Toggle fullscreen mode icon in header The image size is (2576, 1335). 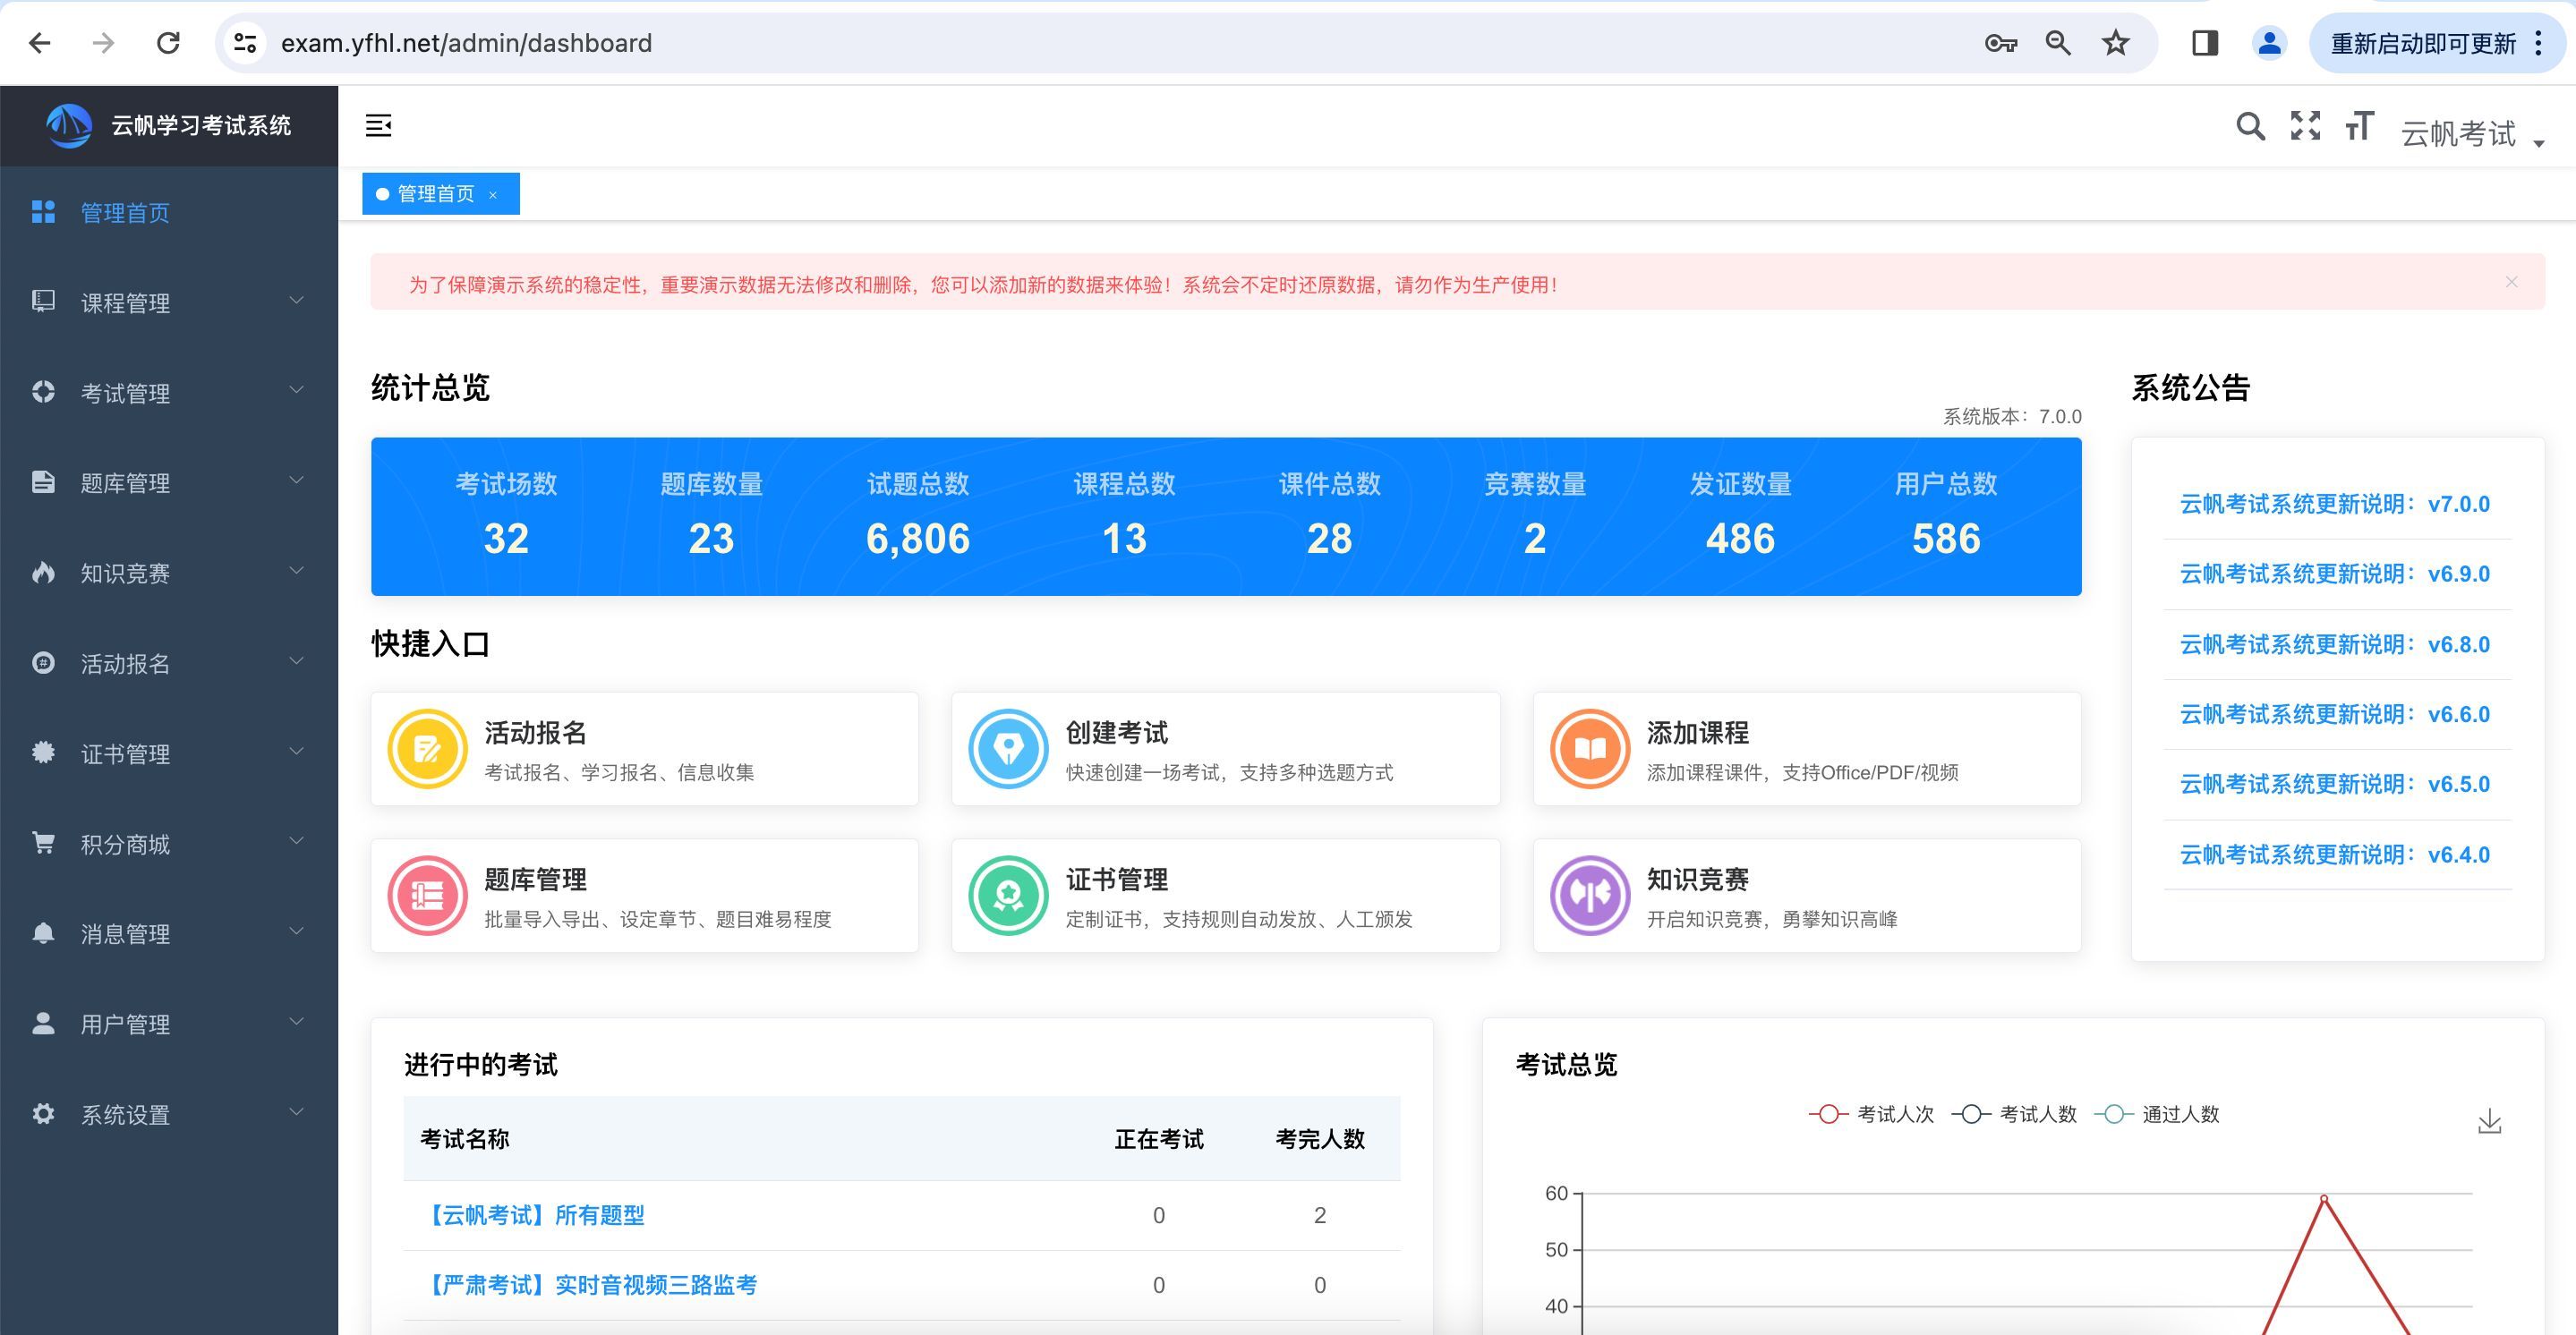pyautogui.click(x=2305, y=126)
